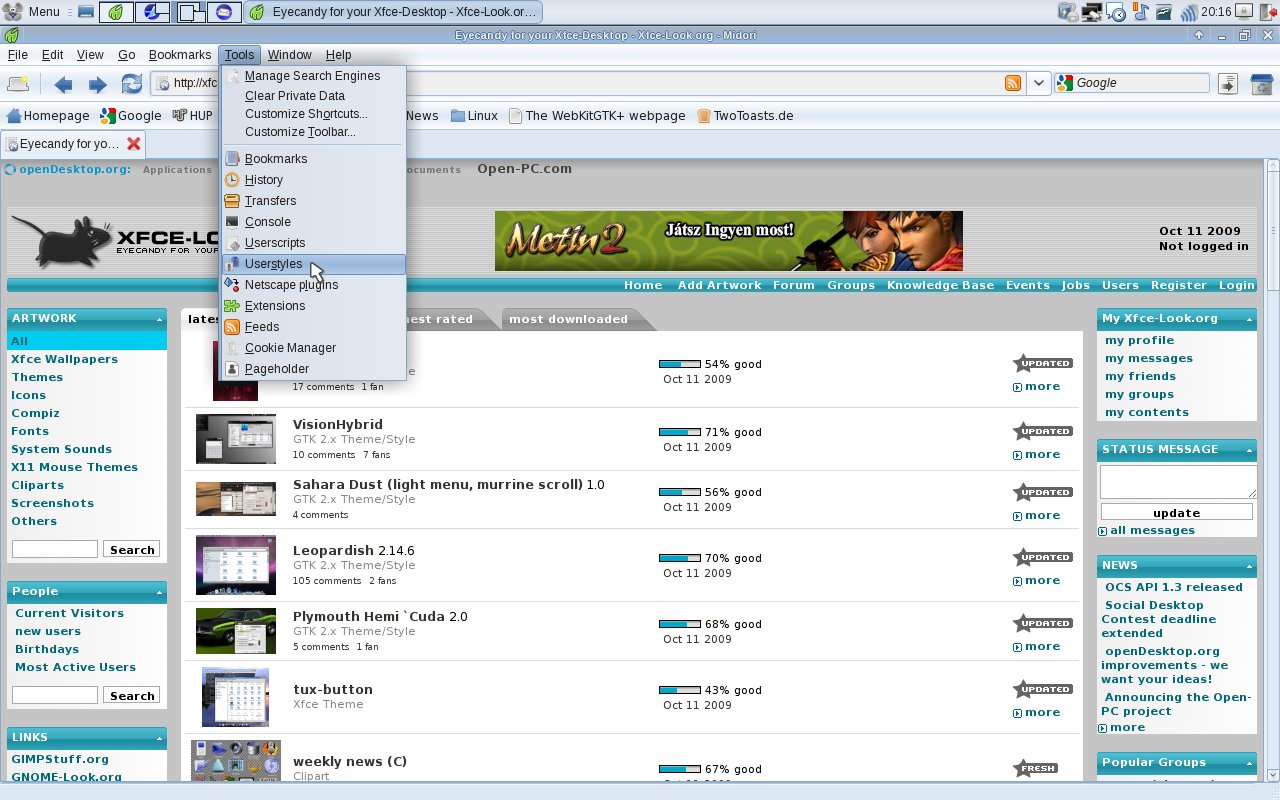Reload the current page
The width and height of the screenshot is (1280, 800).
click(x=131, y=84)
